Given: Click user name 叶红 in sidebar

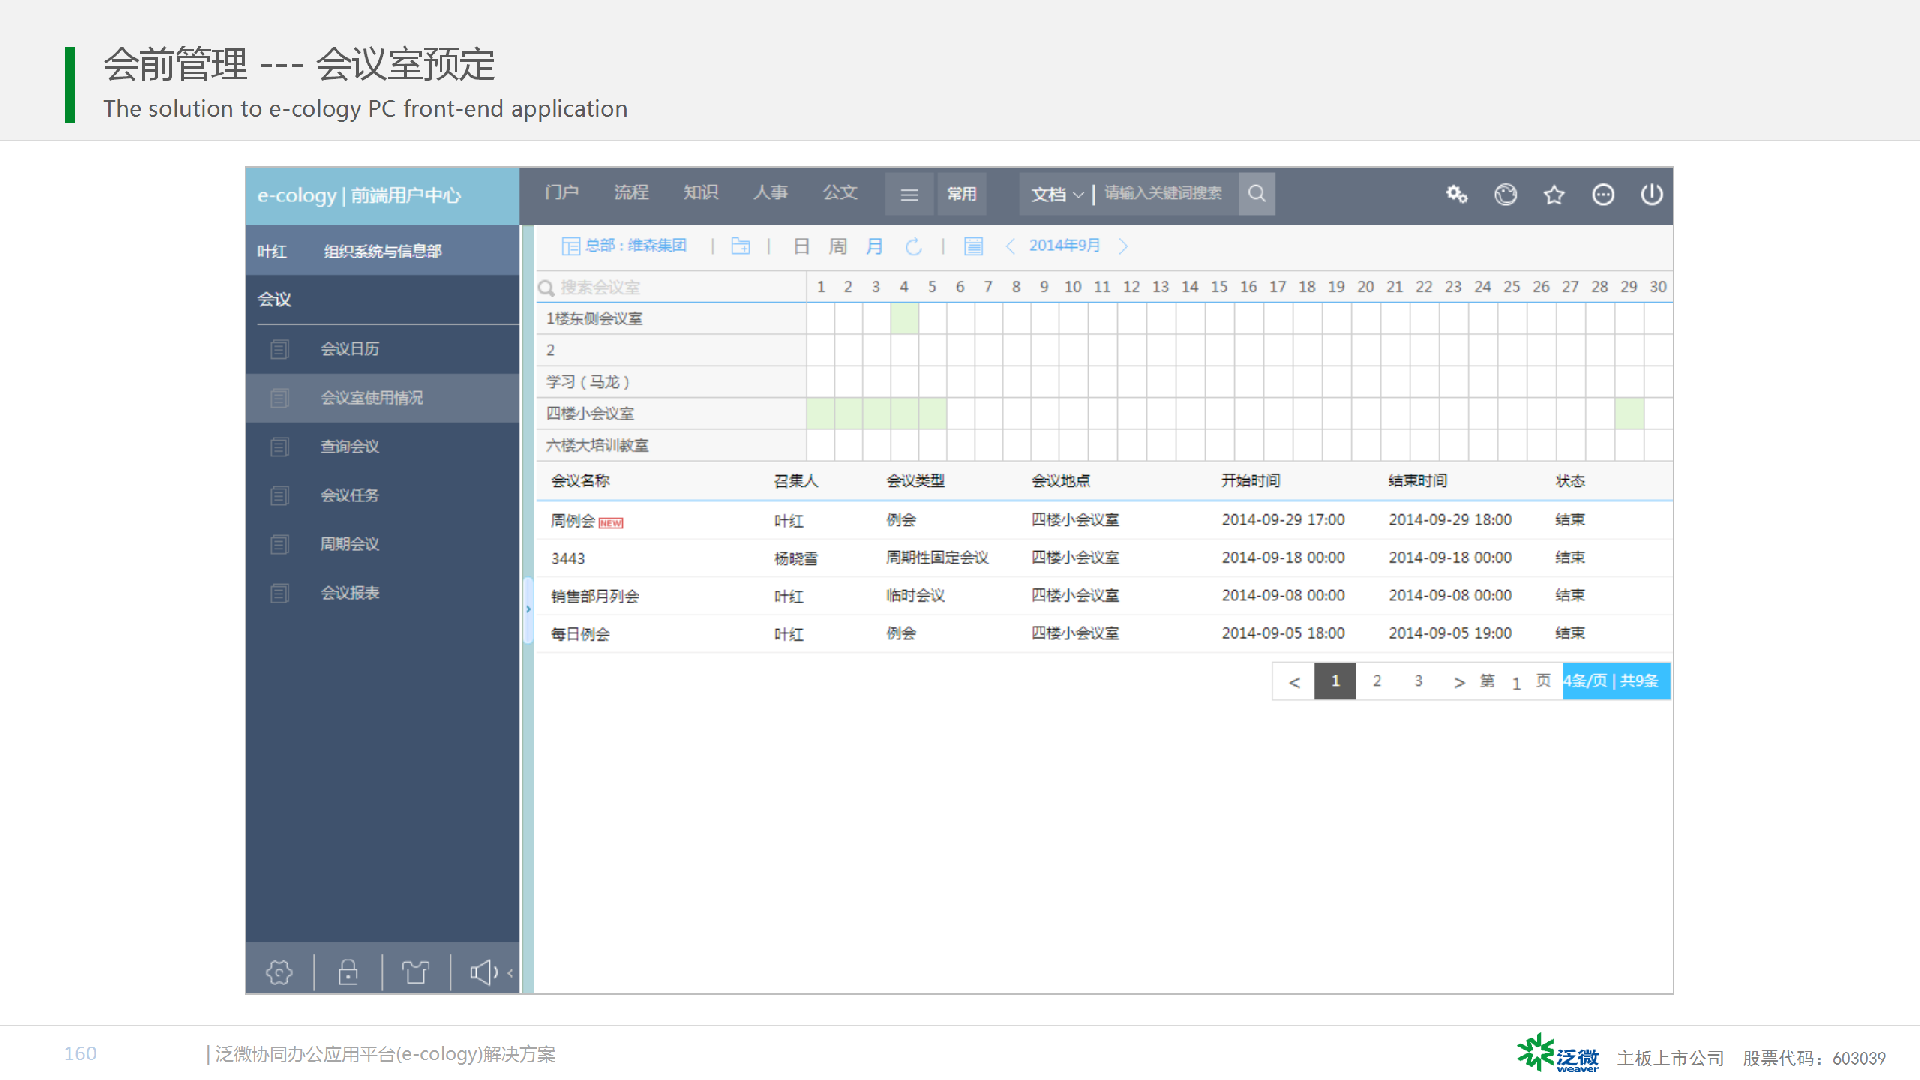Looking at the screenshot, I should point(272,251).
